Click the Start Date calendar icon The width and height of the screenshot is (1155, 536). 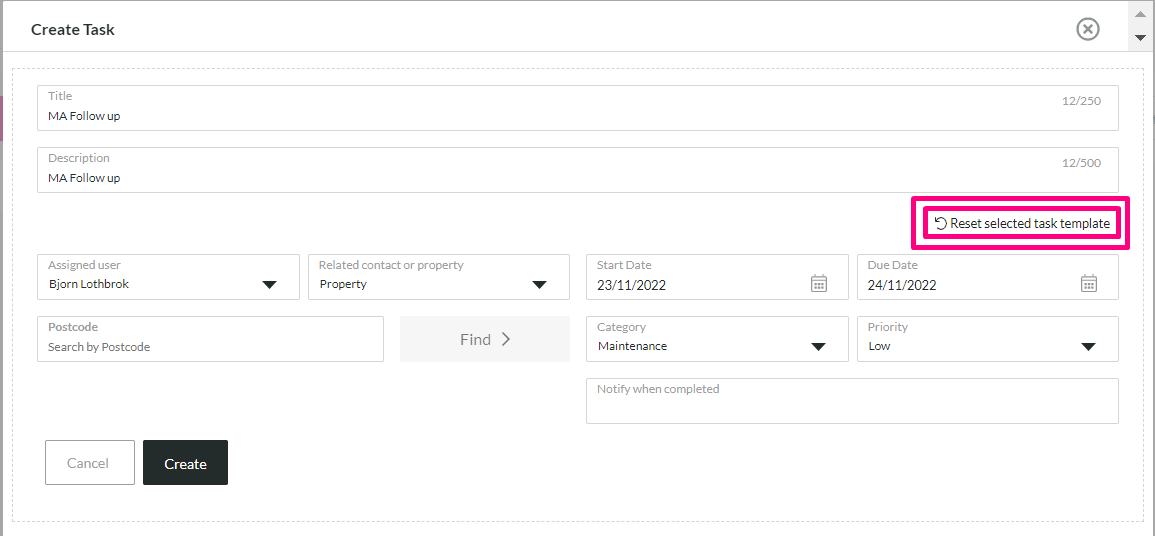pyautogui.click(x=818, y=283)
